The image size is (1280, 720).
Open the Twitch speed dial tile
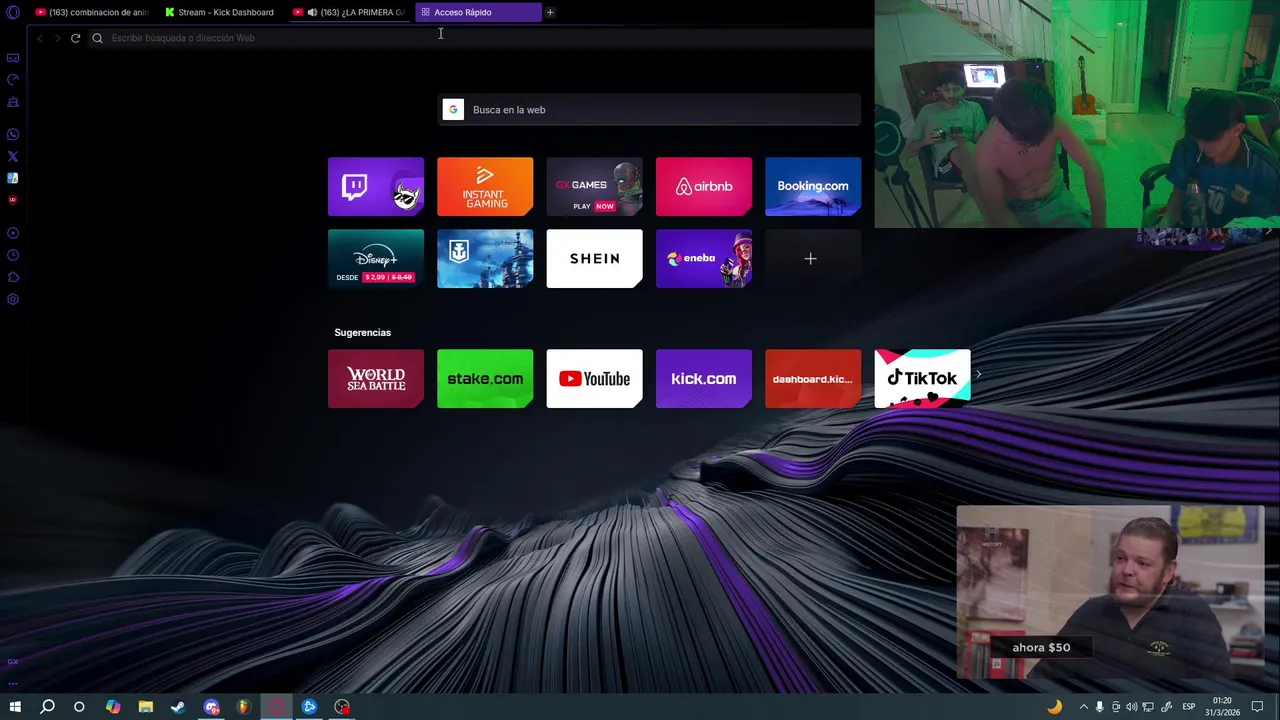pos(376,186)
